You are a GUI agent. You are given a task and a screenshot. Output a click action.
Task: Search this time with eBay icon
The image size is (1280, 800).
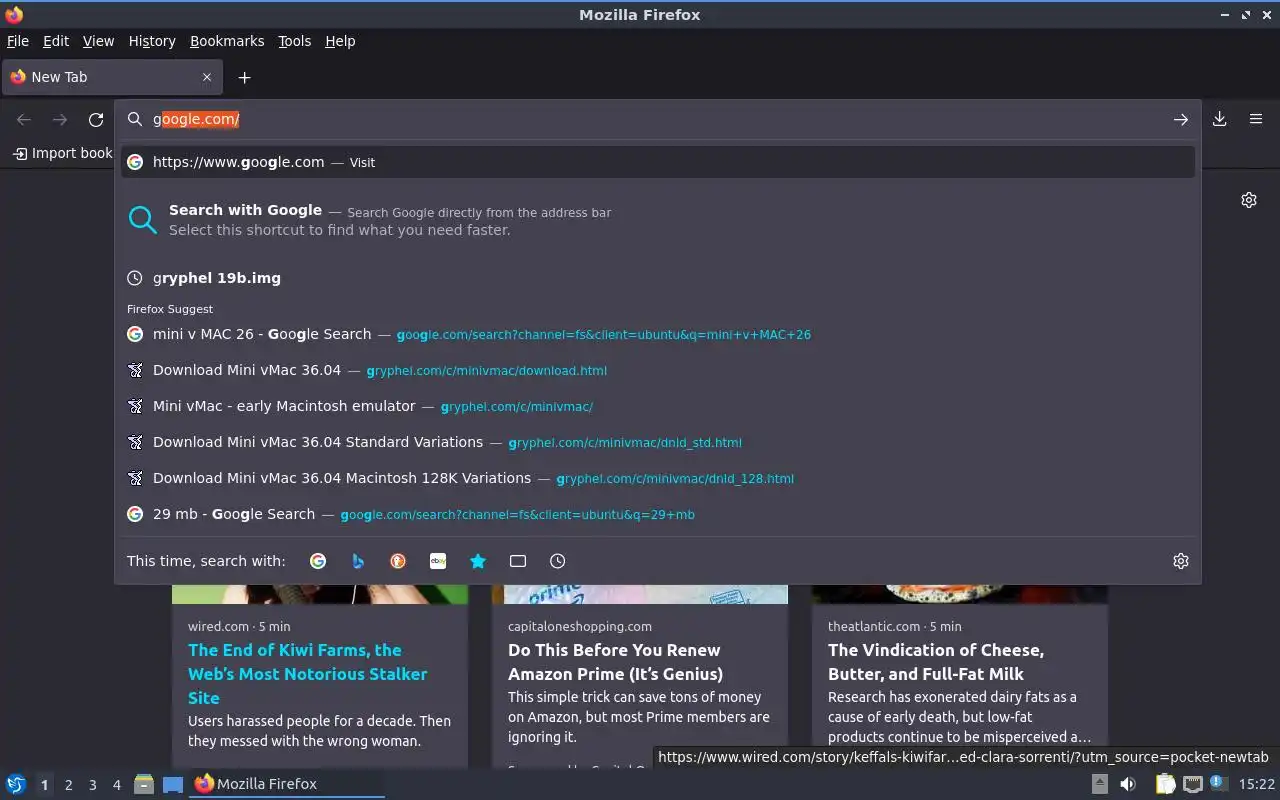pyautogui.click(x=438, y=561)
